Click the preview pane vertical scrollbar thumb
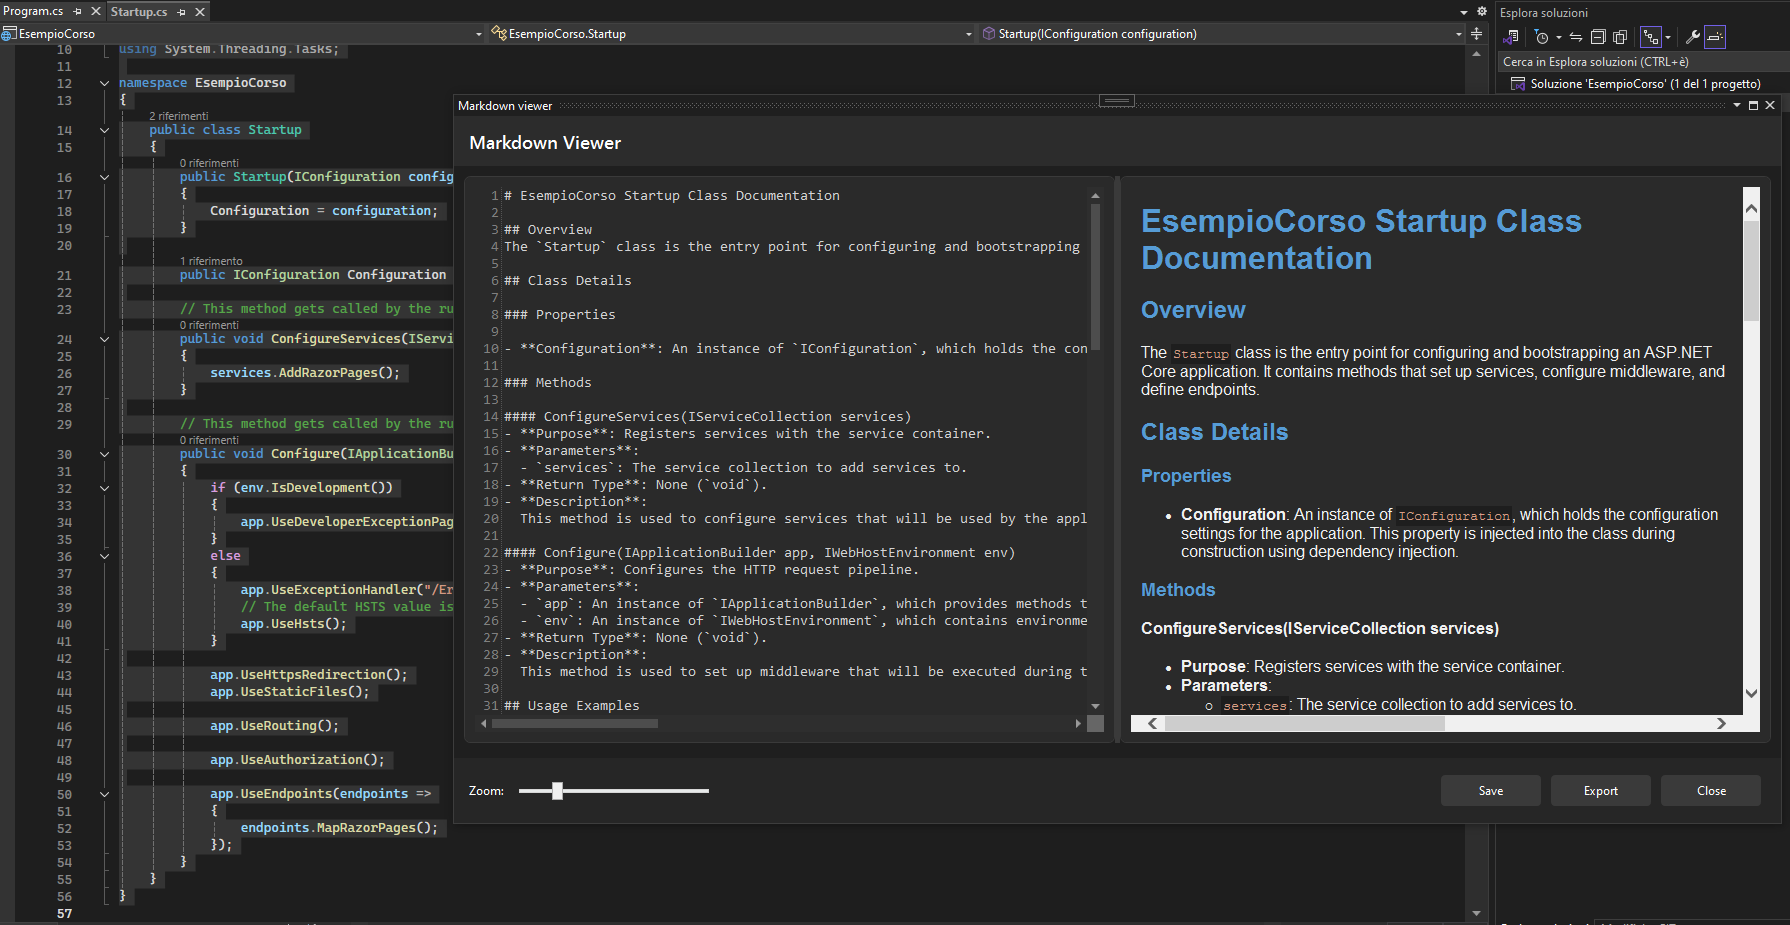Image resolution: width=1790 pixels, height=925 pixels. [x=1751, y=272]
